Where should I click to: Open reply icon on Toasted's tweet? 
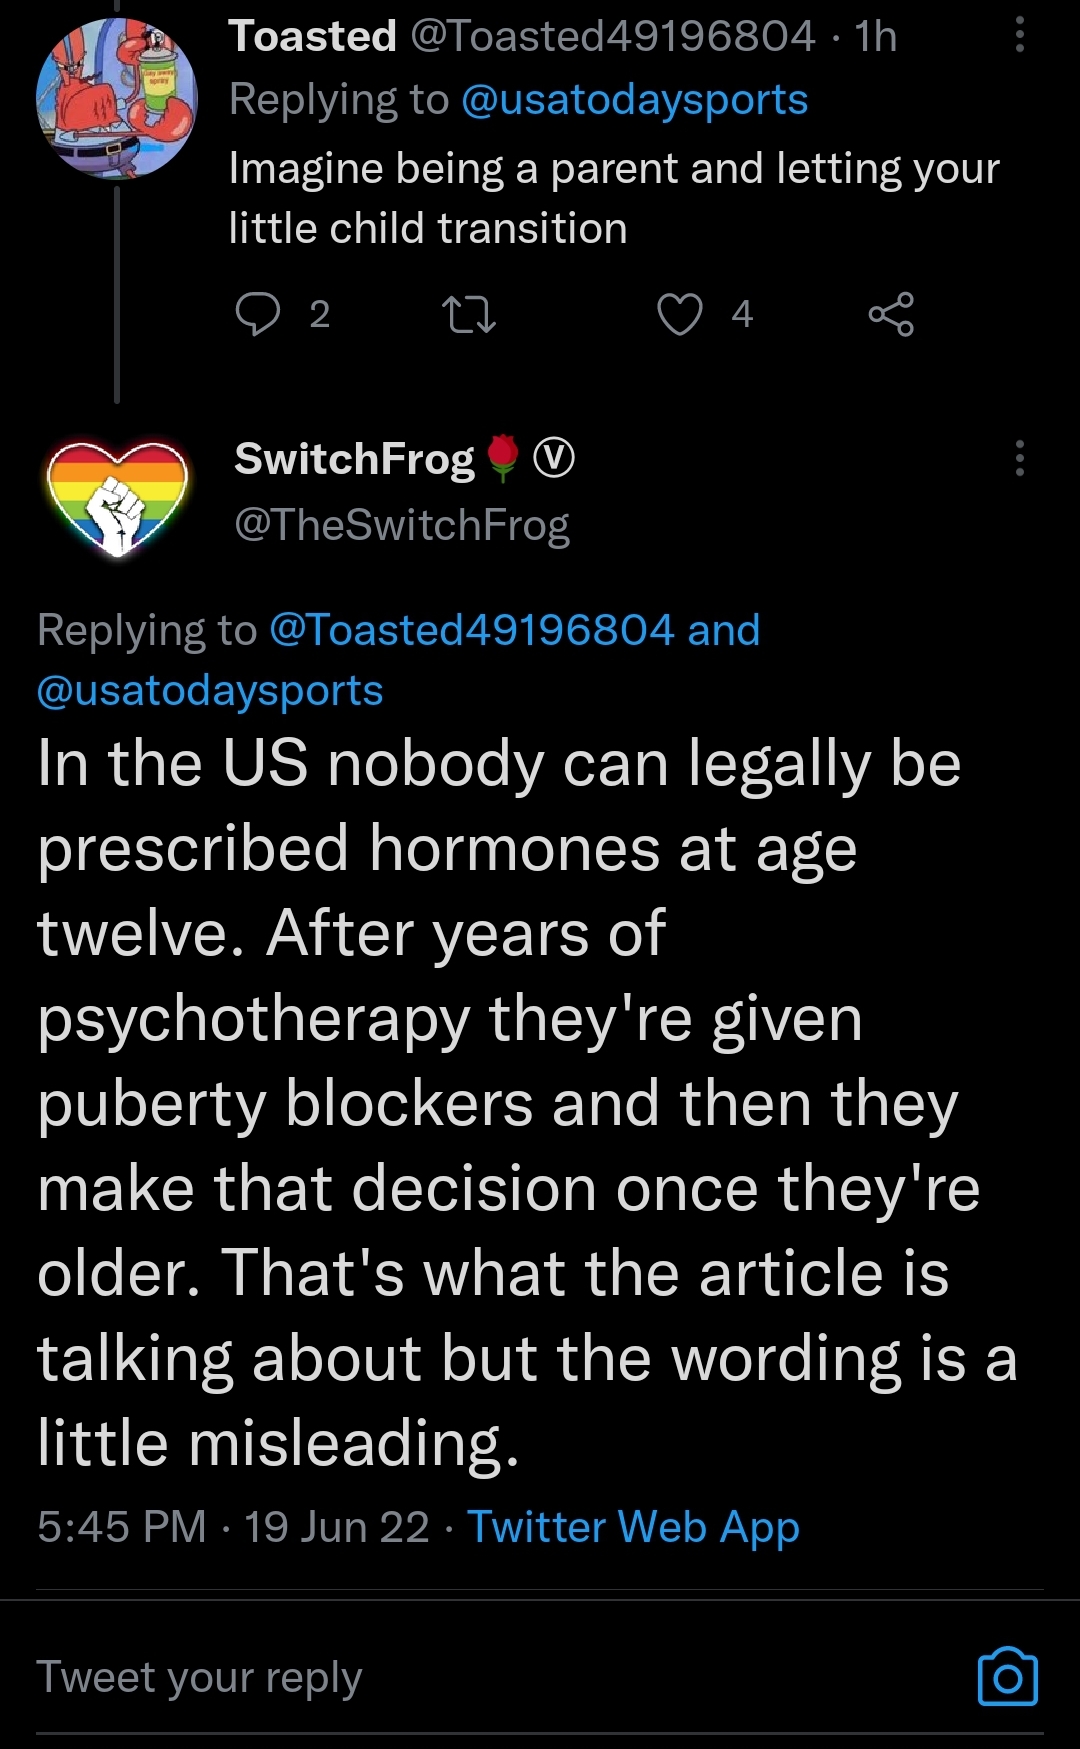point(258,314)
